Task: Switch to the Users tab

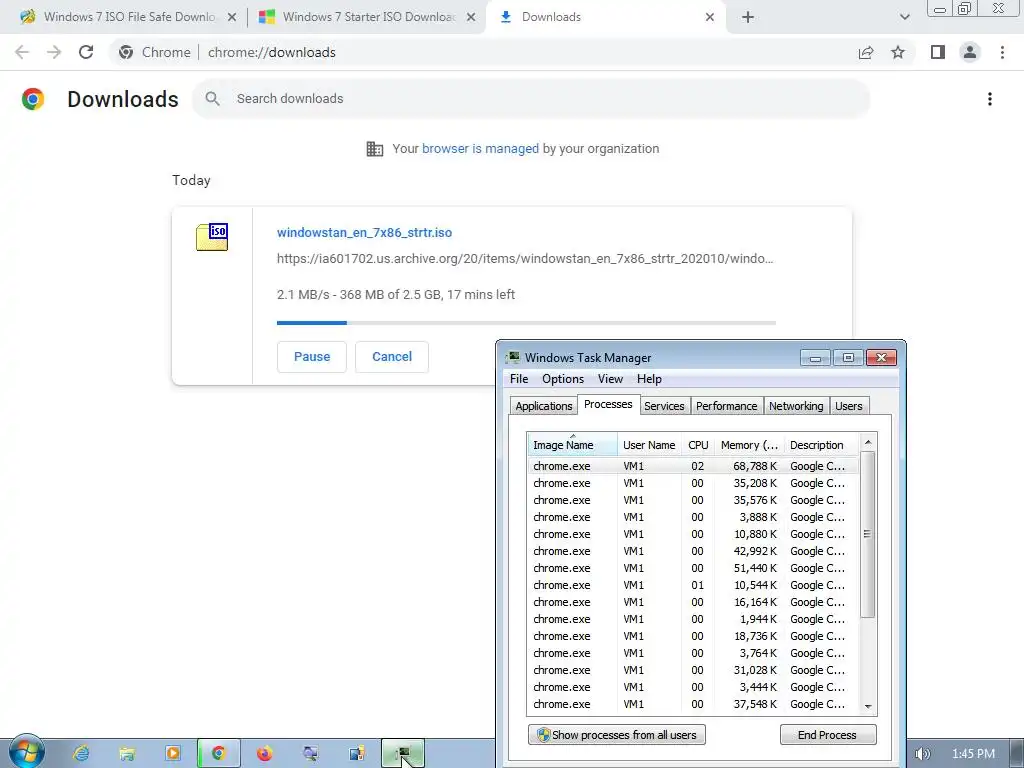Action: click(x=848, y=406)
